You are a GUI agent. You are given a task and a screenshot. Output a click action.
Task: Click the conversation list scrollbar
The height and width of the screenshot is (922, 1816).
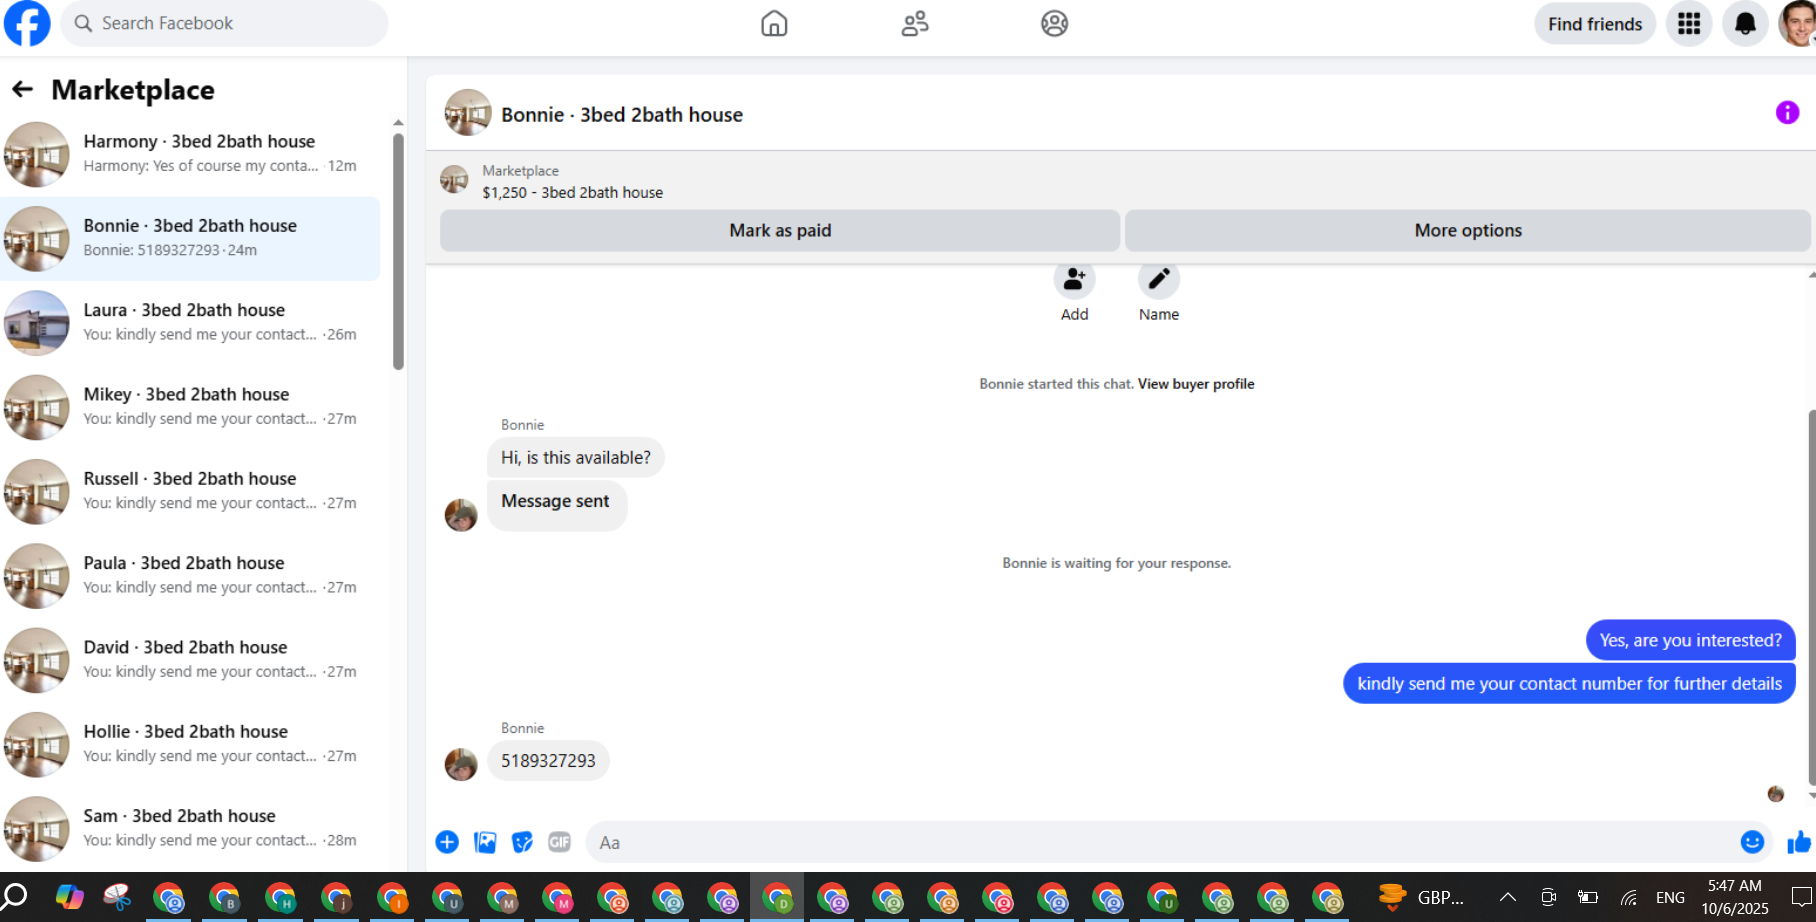click(398, 250)
